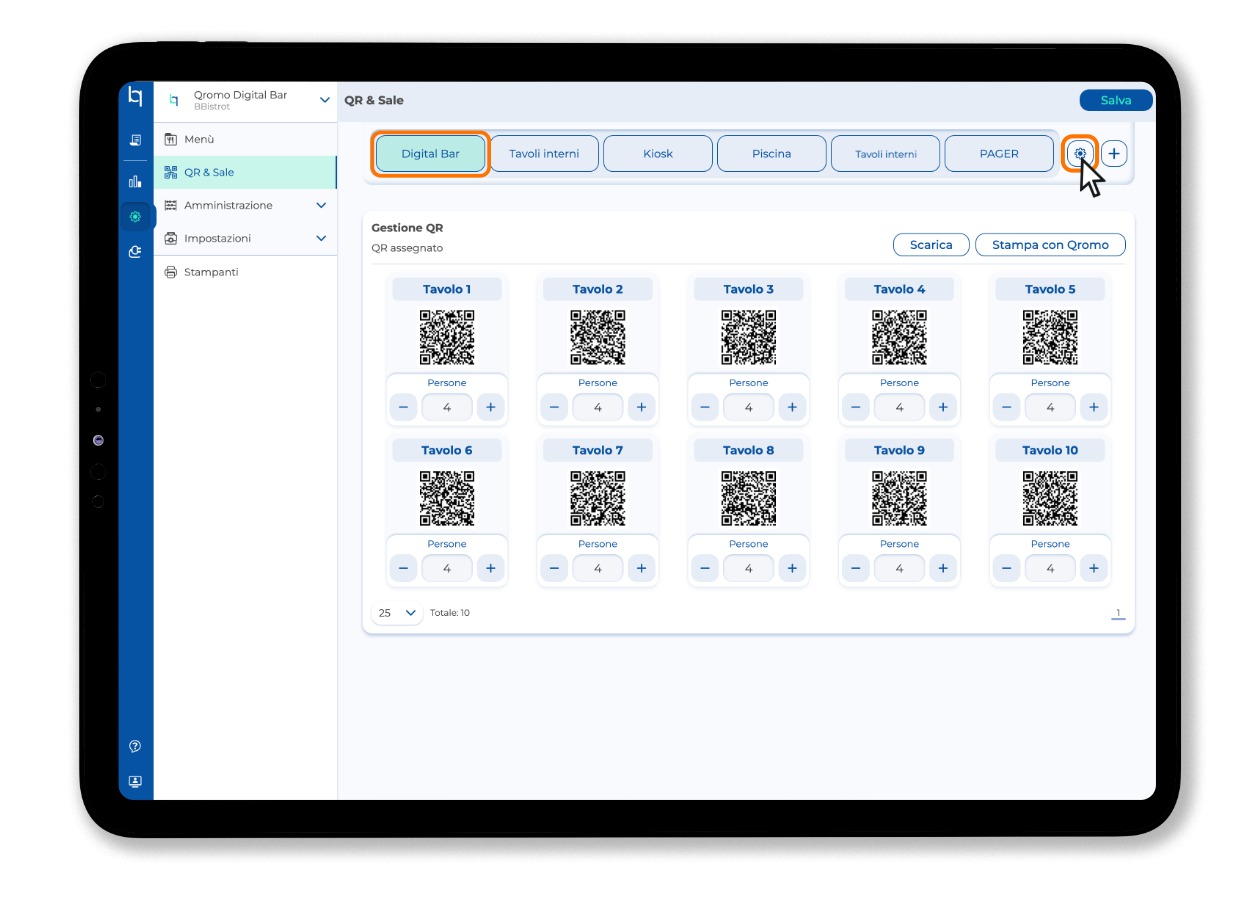
Task: Click the Scarica button
Action: [931, 245]
